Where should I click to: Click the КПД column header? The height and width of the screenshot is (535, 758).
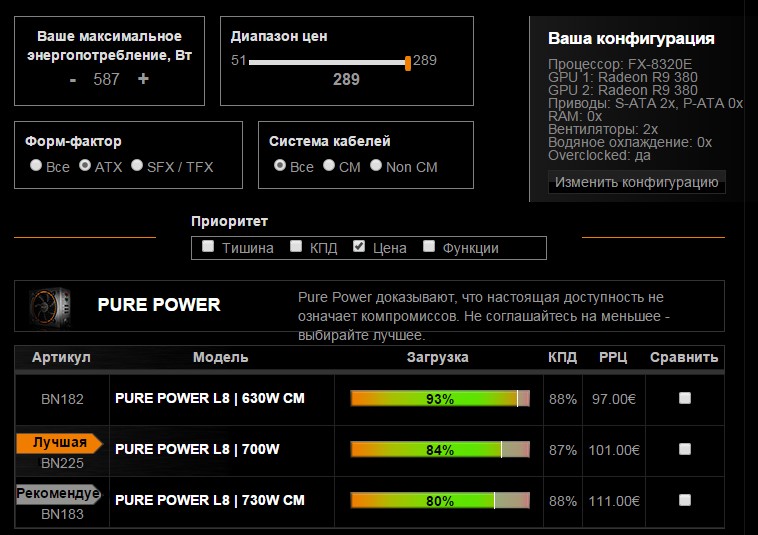click(563, 357)
